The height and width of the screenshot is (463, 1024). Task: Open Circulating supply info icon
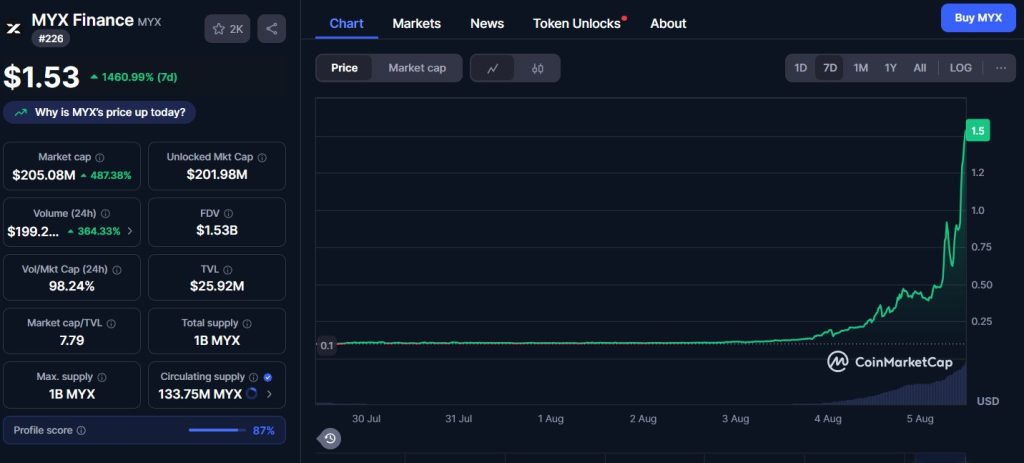[x=252, y=377]
